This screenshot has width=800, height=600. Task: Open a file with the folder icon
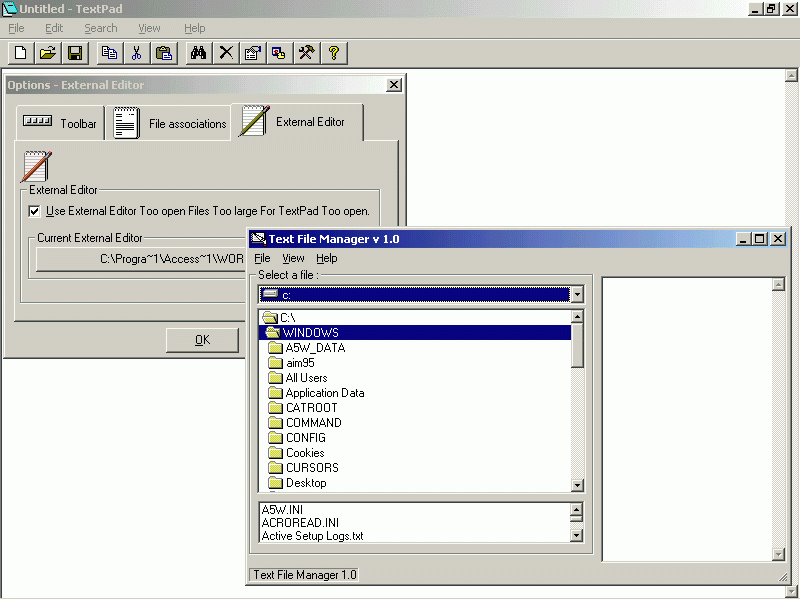(x=47, y=53)
